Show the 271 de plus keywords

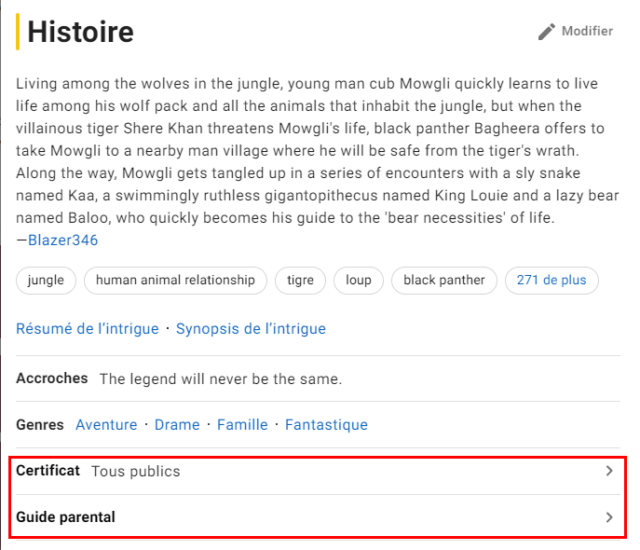pyautogui.click(x=551, y=281)
